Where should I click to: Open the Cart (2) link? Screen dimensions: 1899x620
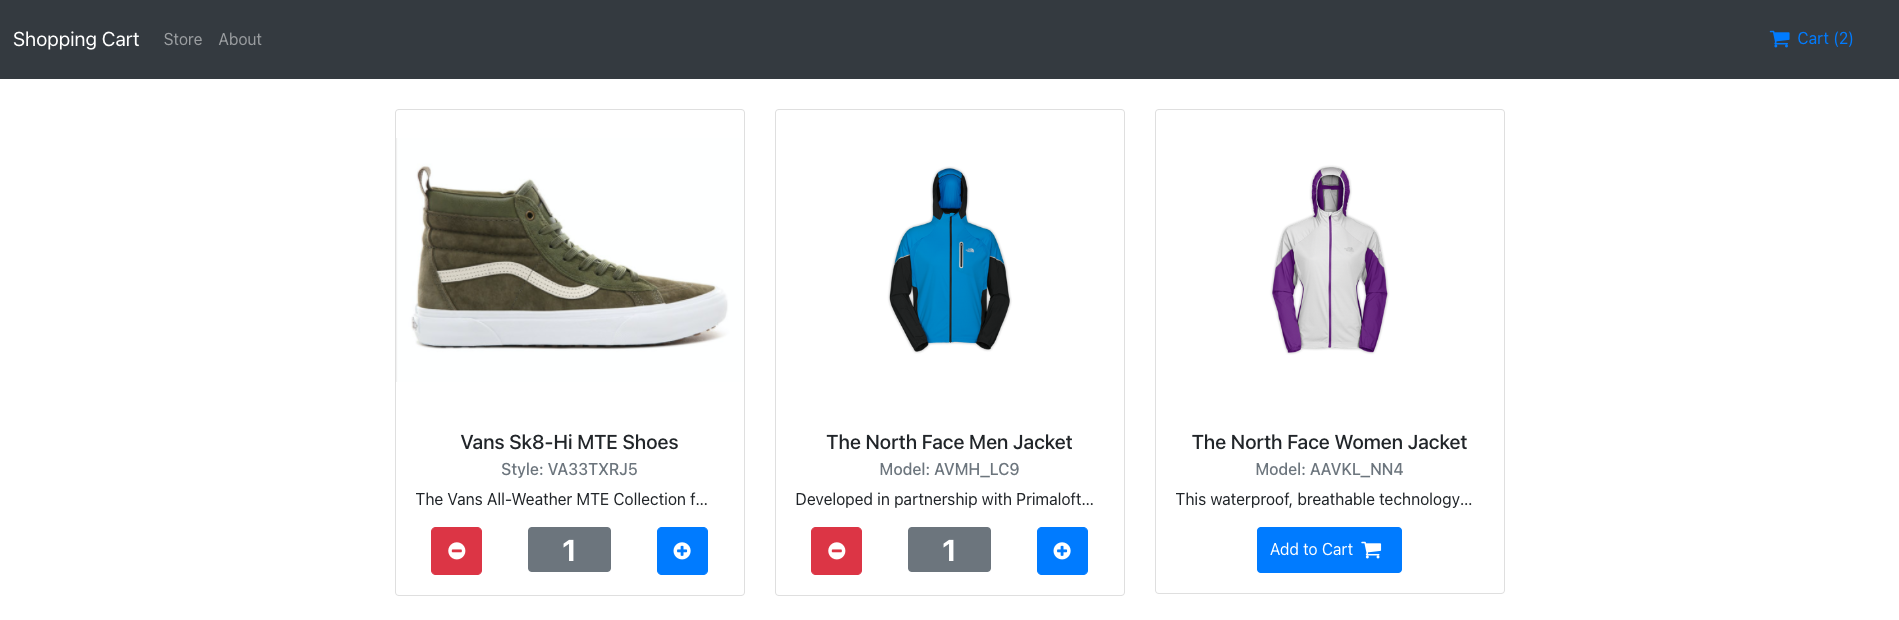click(x=1811, y=39)
